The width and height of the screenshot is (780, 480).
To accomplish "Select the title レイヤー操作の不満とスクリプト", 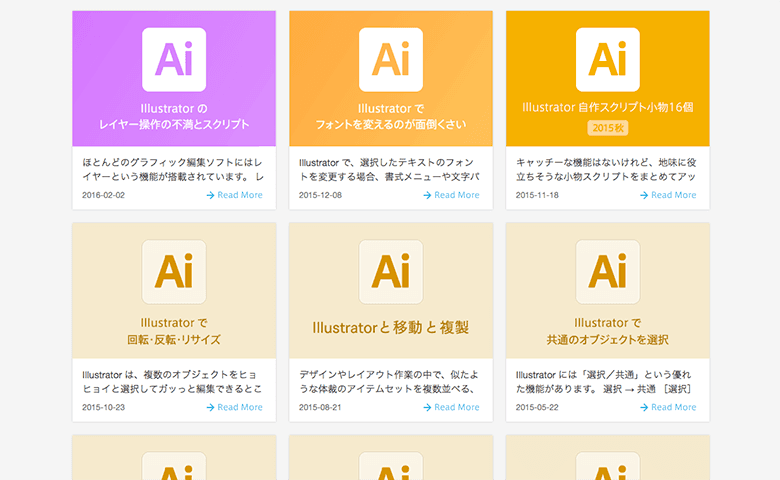I will 174,124.
